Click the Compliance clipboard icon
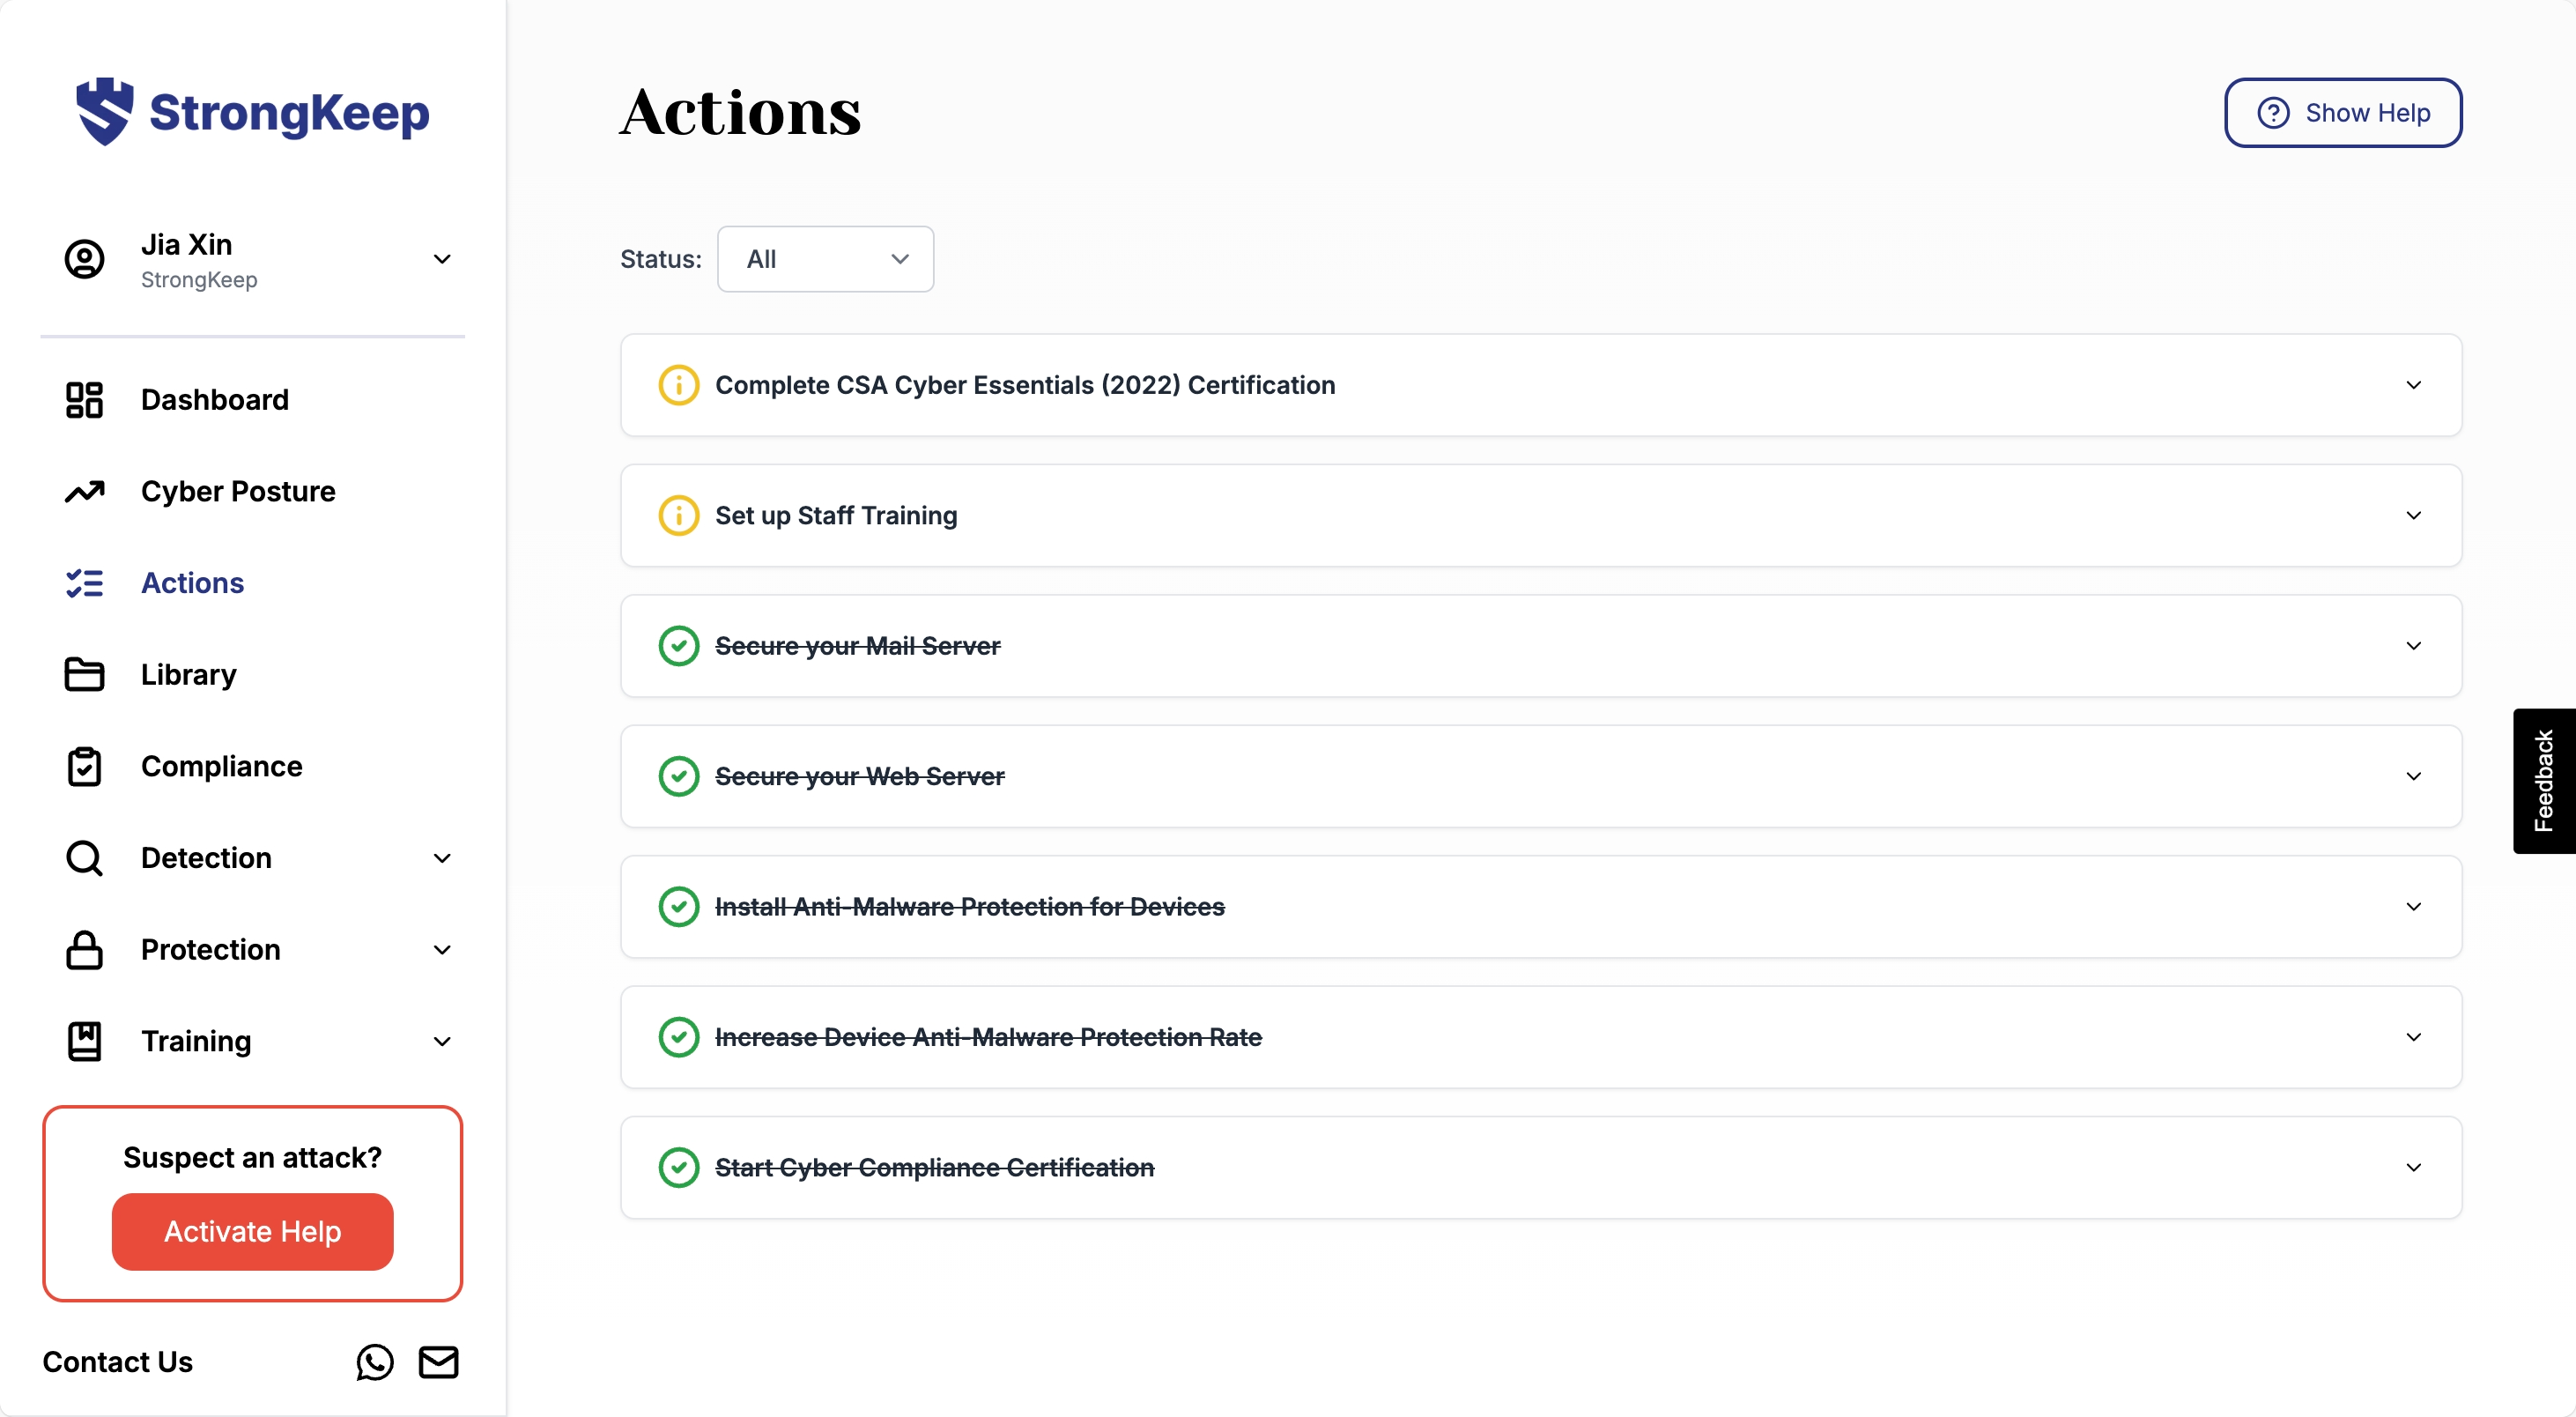2576x1417 pixels. click(x=84, y=767)
